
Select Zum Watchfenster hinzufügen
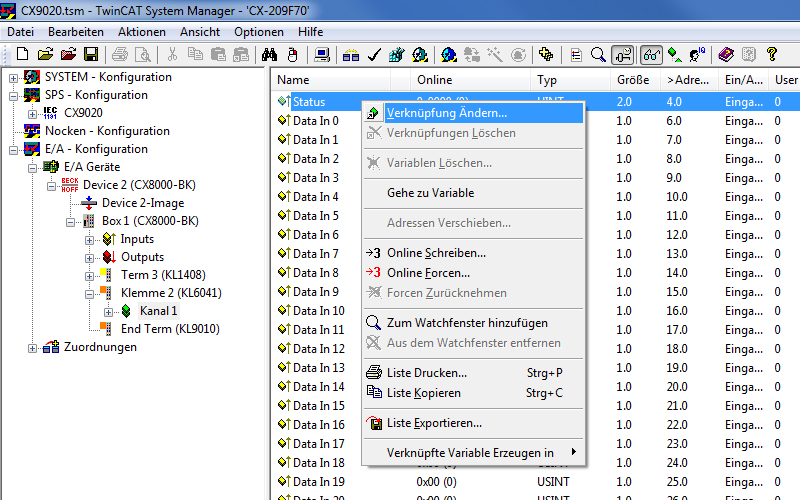tap(473, 323)
